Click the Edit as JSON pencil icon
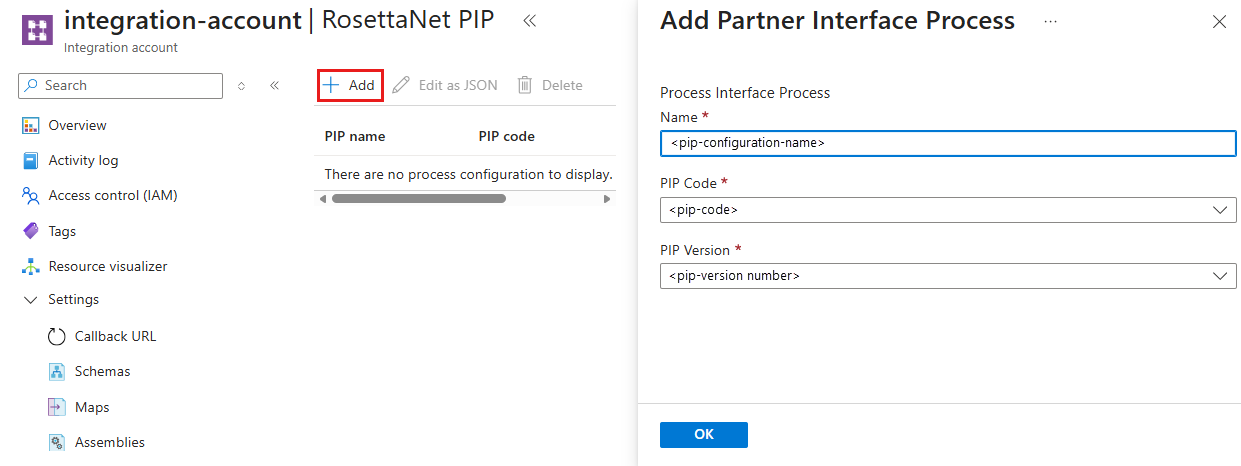This screenshot has height=466, width=1241. coord(401,86)
